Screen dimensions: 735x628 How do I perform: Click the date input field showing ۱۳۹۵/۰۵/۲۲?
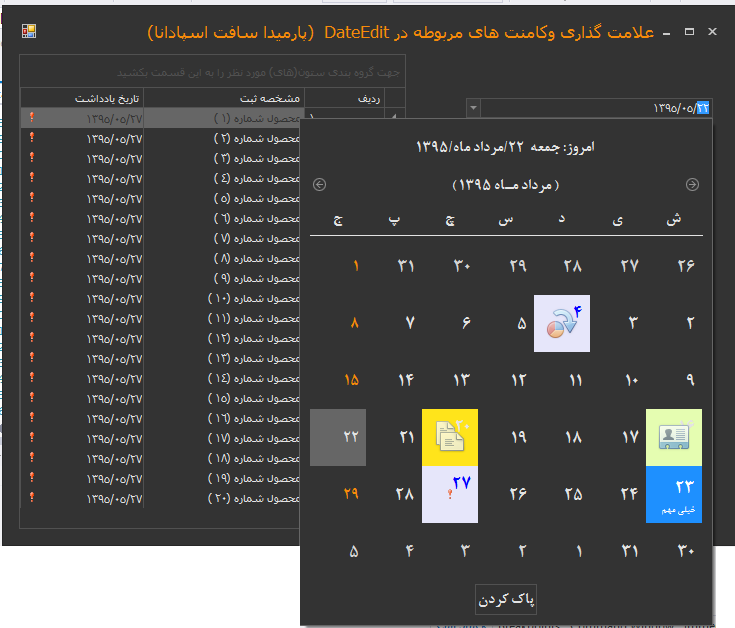(590, 107)
